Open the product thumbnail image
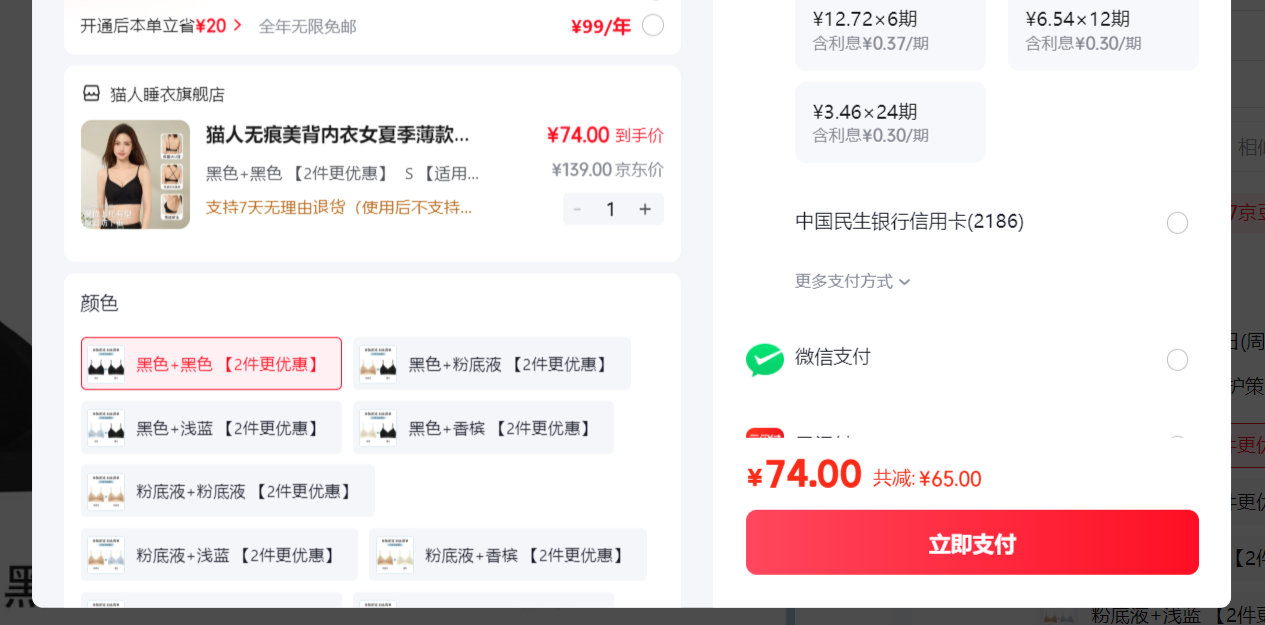Image resolution: width=1265 pixels, height=625 pixels. (135, 174)
